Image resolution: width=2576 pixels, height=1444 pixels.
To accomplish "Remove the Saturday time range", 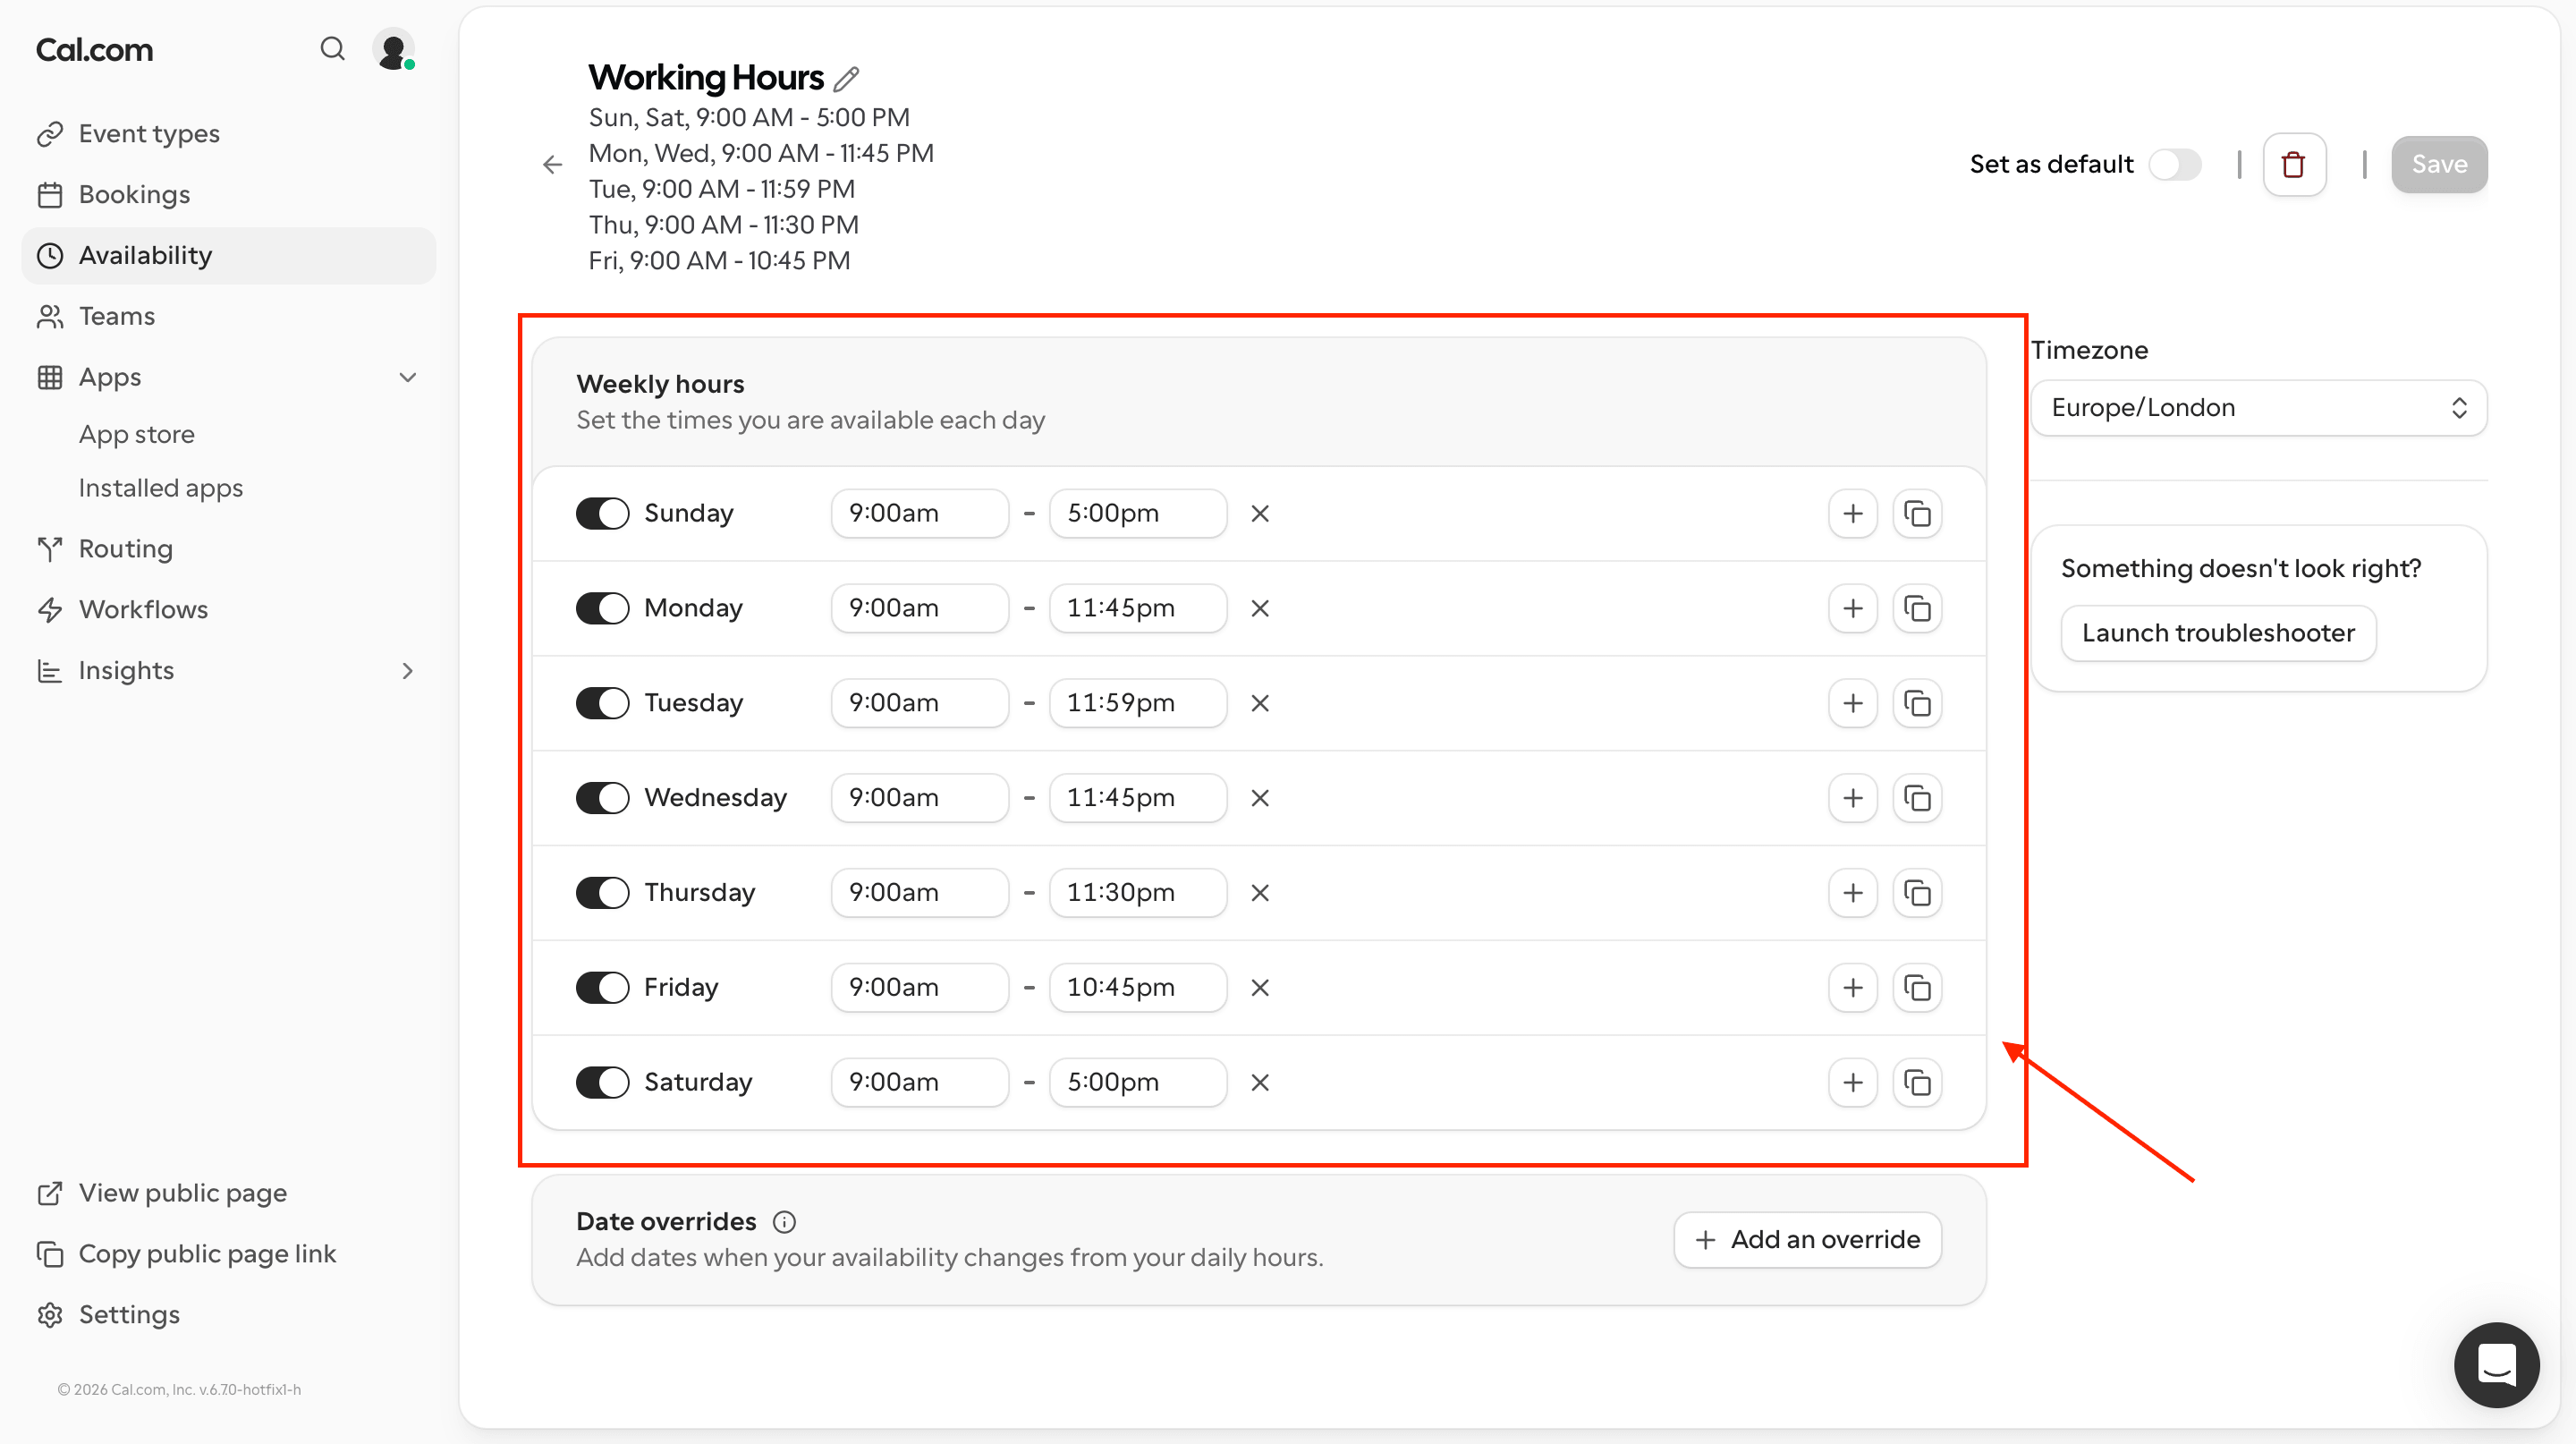I will [x=1259, y=1082].
